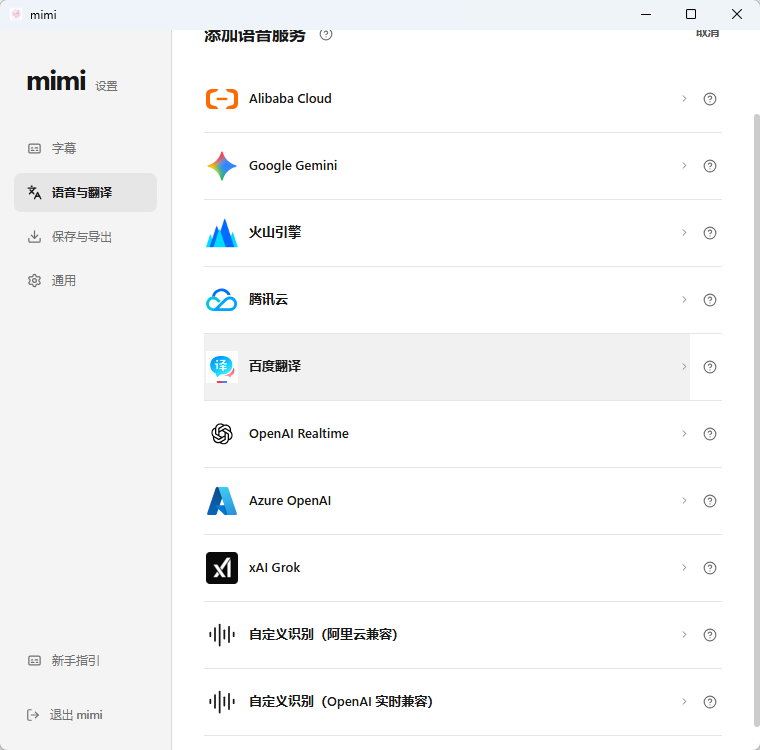Open help for Azure OpenAI
The height and width of the screenshot is (750, 760).
click(x=710, y=501)
